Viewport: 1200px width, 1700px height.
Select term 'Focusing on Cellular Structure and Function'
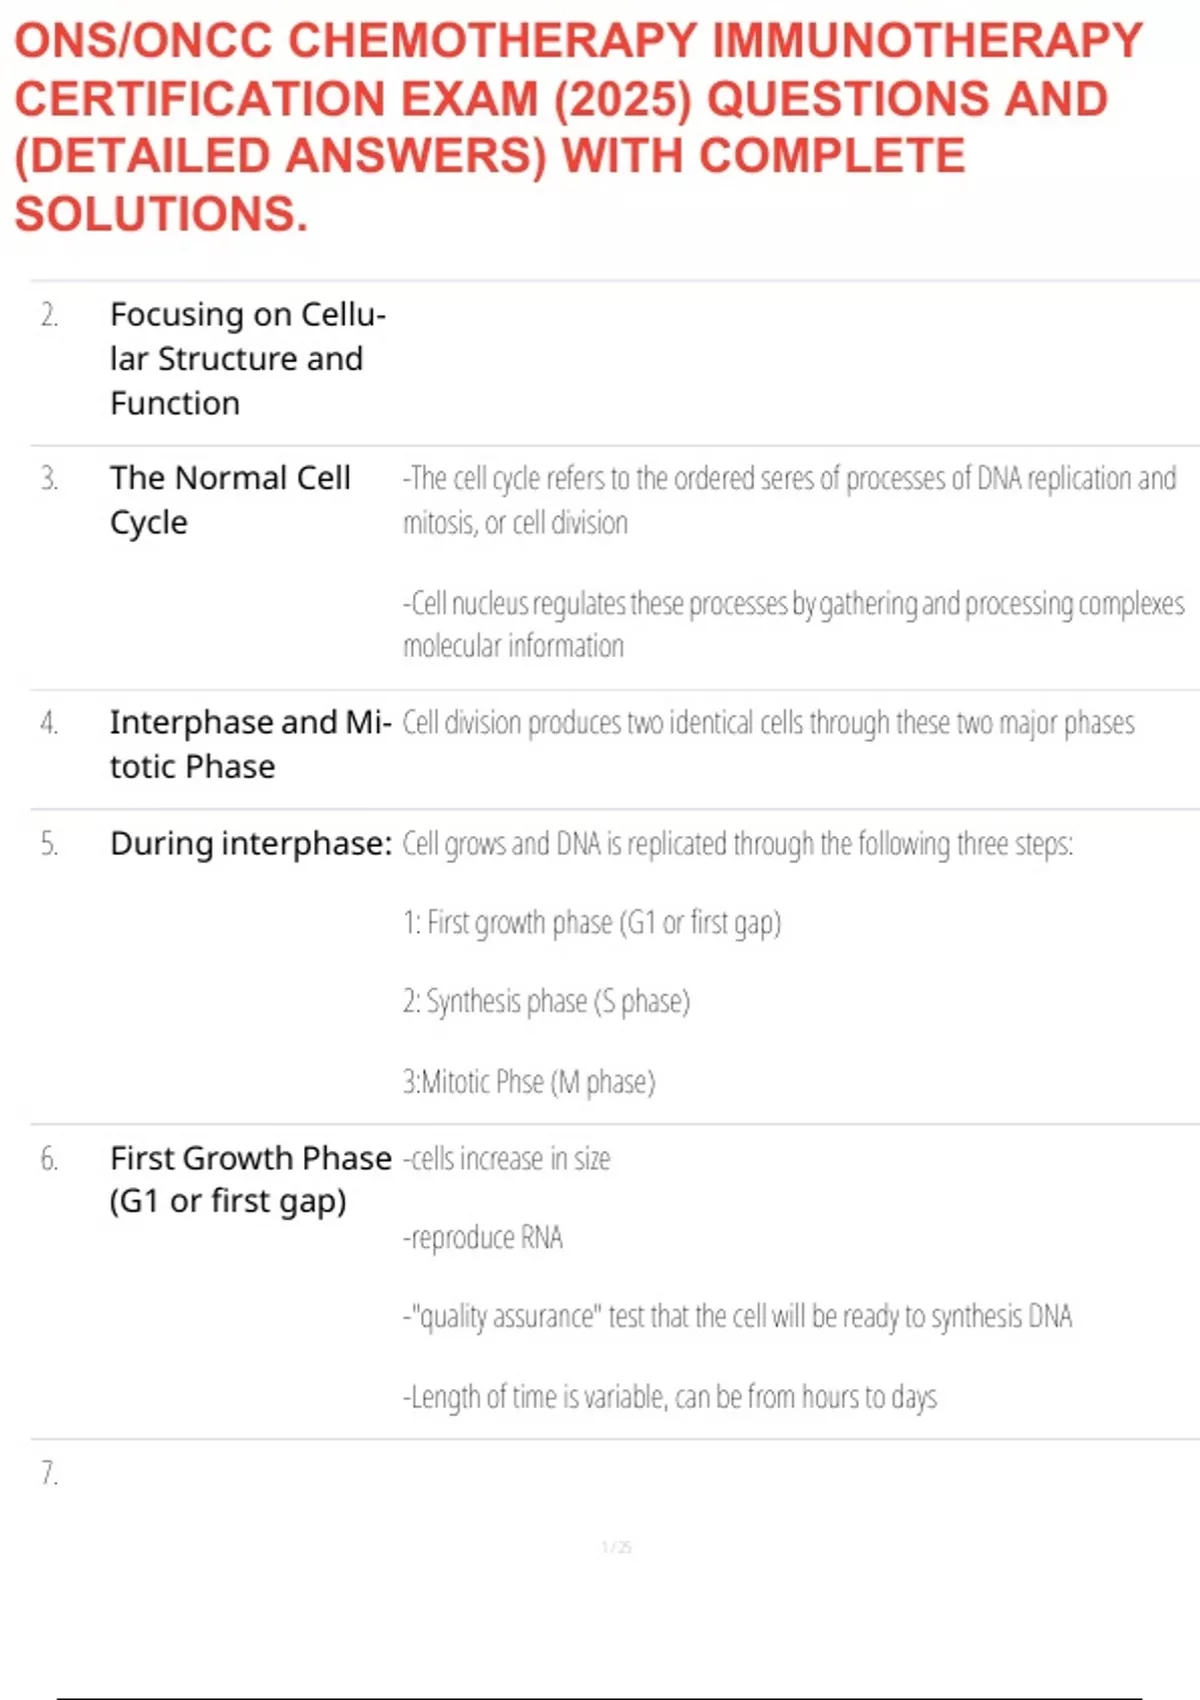point(248,358)
